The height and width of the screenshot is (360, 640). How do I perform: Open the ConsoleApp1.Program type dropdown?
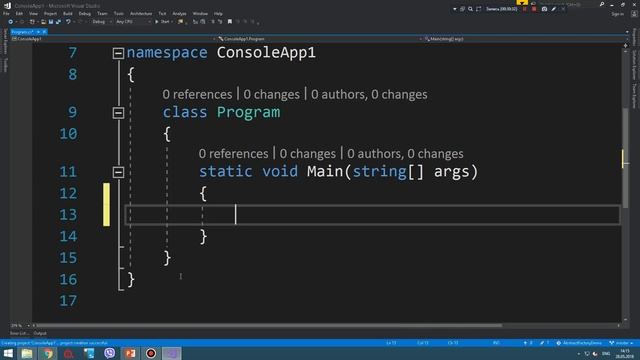coord(319,39)
